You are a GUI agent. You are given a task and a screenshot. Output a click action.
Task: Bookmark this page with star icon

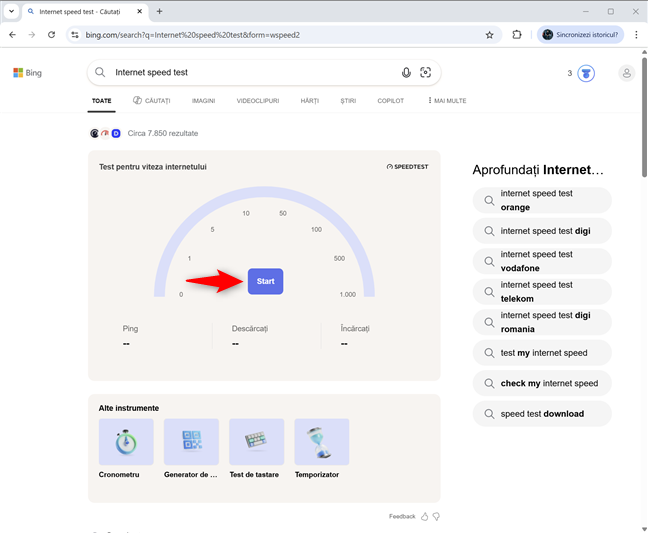click(x=489, y=34)
